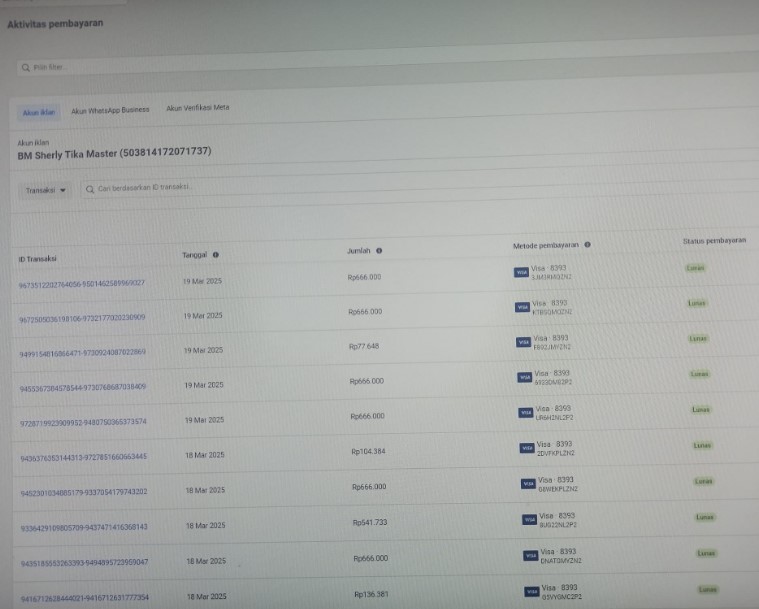Switch to Akun WhatsApp Business tab
Viewport: 759px width, 609px height.
[x=110, y=110]
